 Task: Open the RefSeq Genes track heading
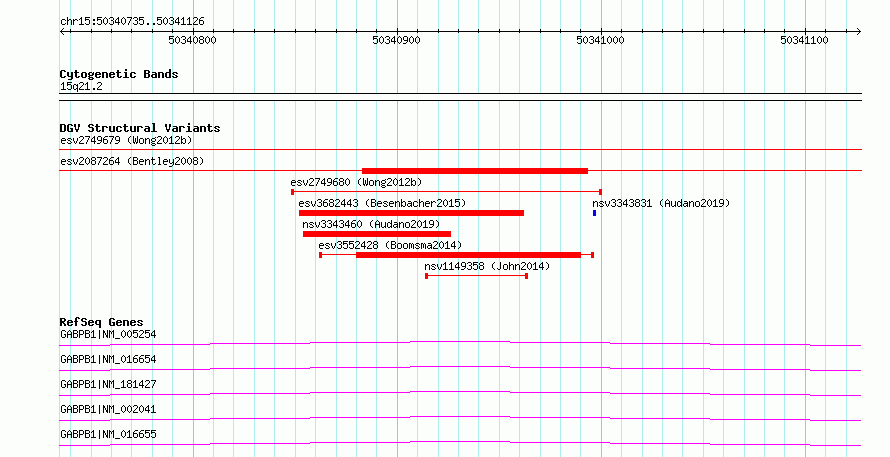point(102,322)
